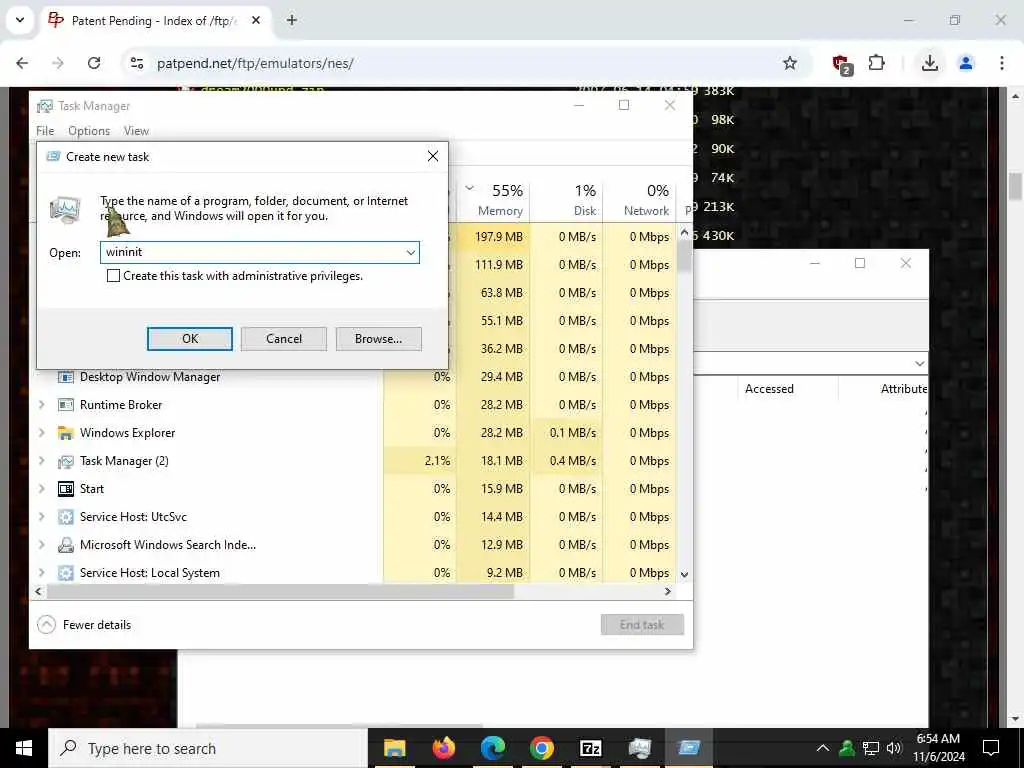Expand Service Host: Local System

pyautogui.click(x=42, y=573)
